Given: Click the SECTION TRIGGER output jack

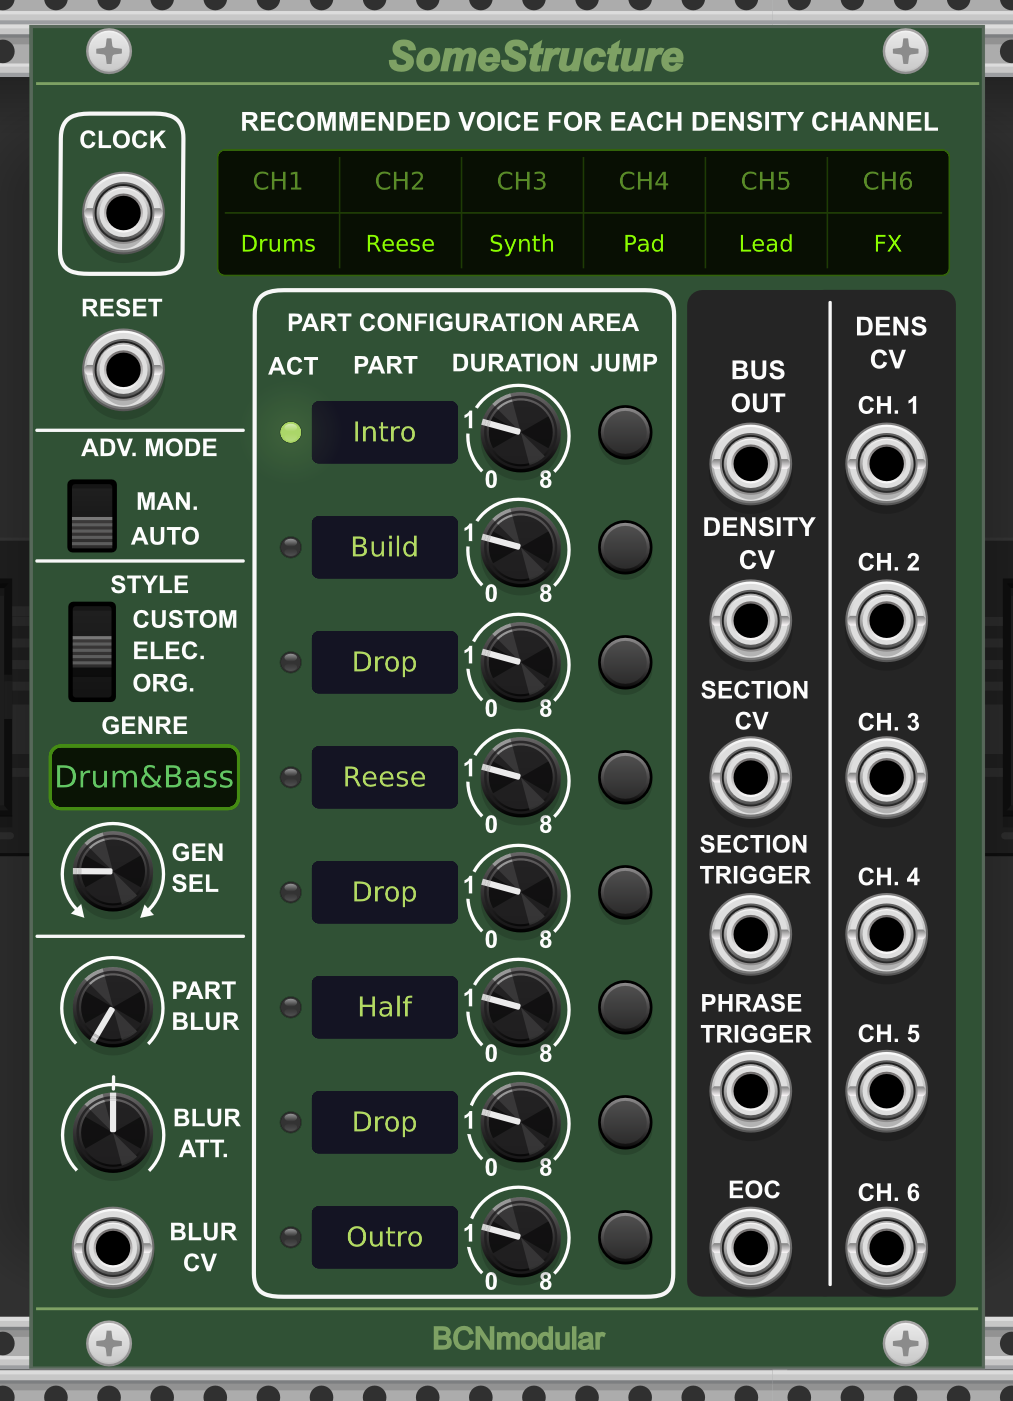Looking at the screenshot, I should tap(750, 934).
